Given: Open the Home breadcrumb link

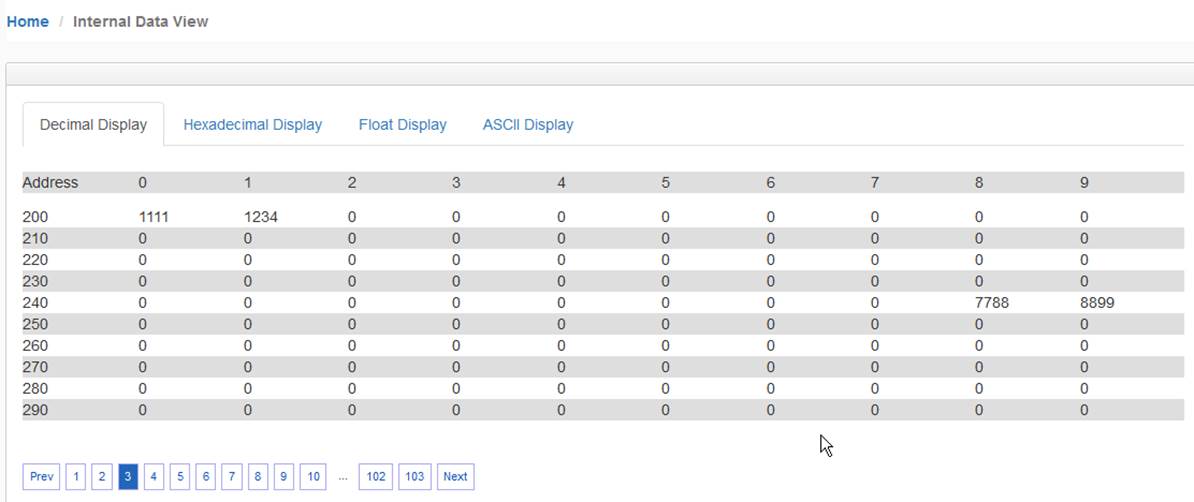Looking at the screenshot, I should pos(27,21).
